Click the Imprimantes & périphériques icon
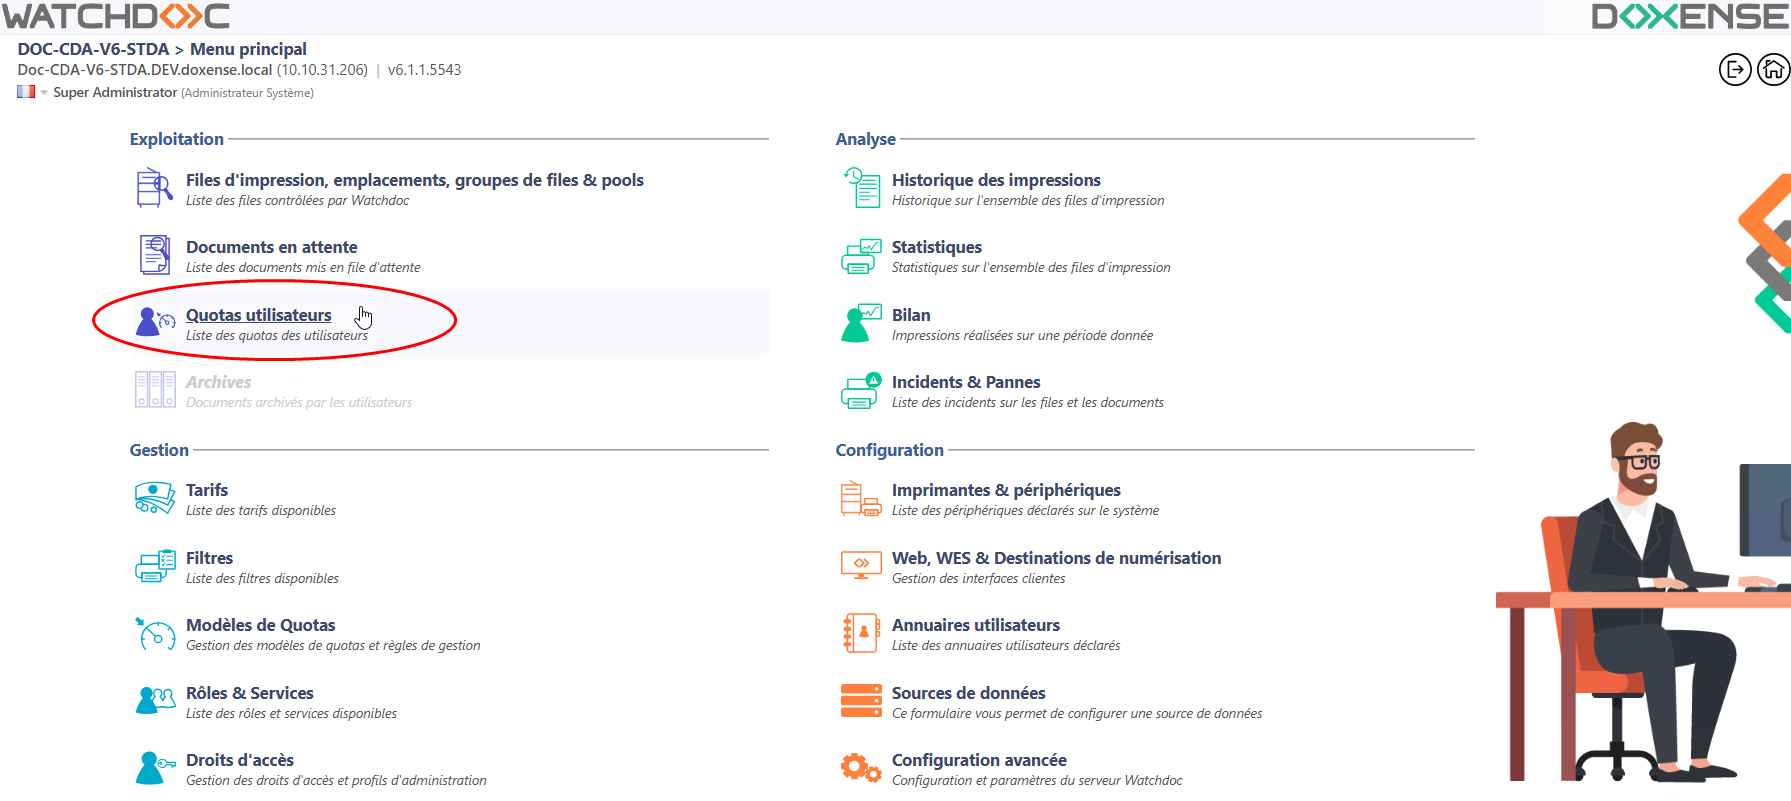The image size is (1791, 801). click(861, 498)
